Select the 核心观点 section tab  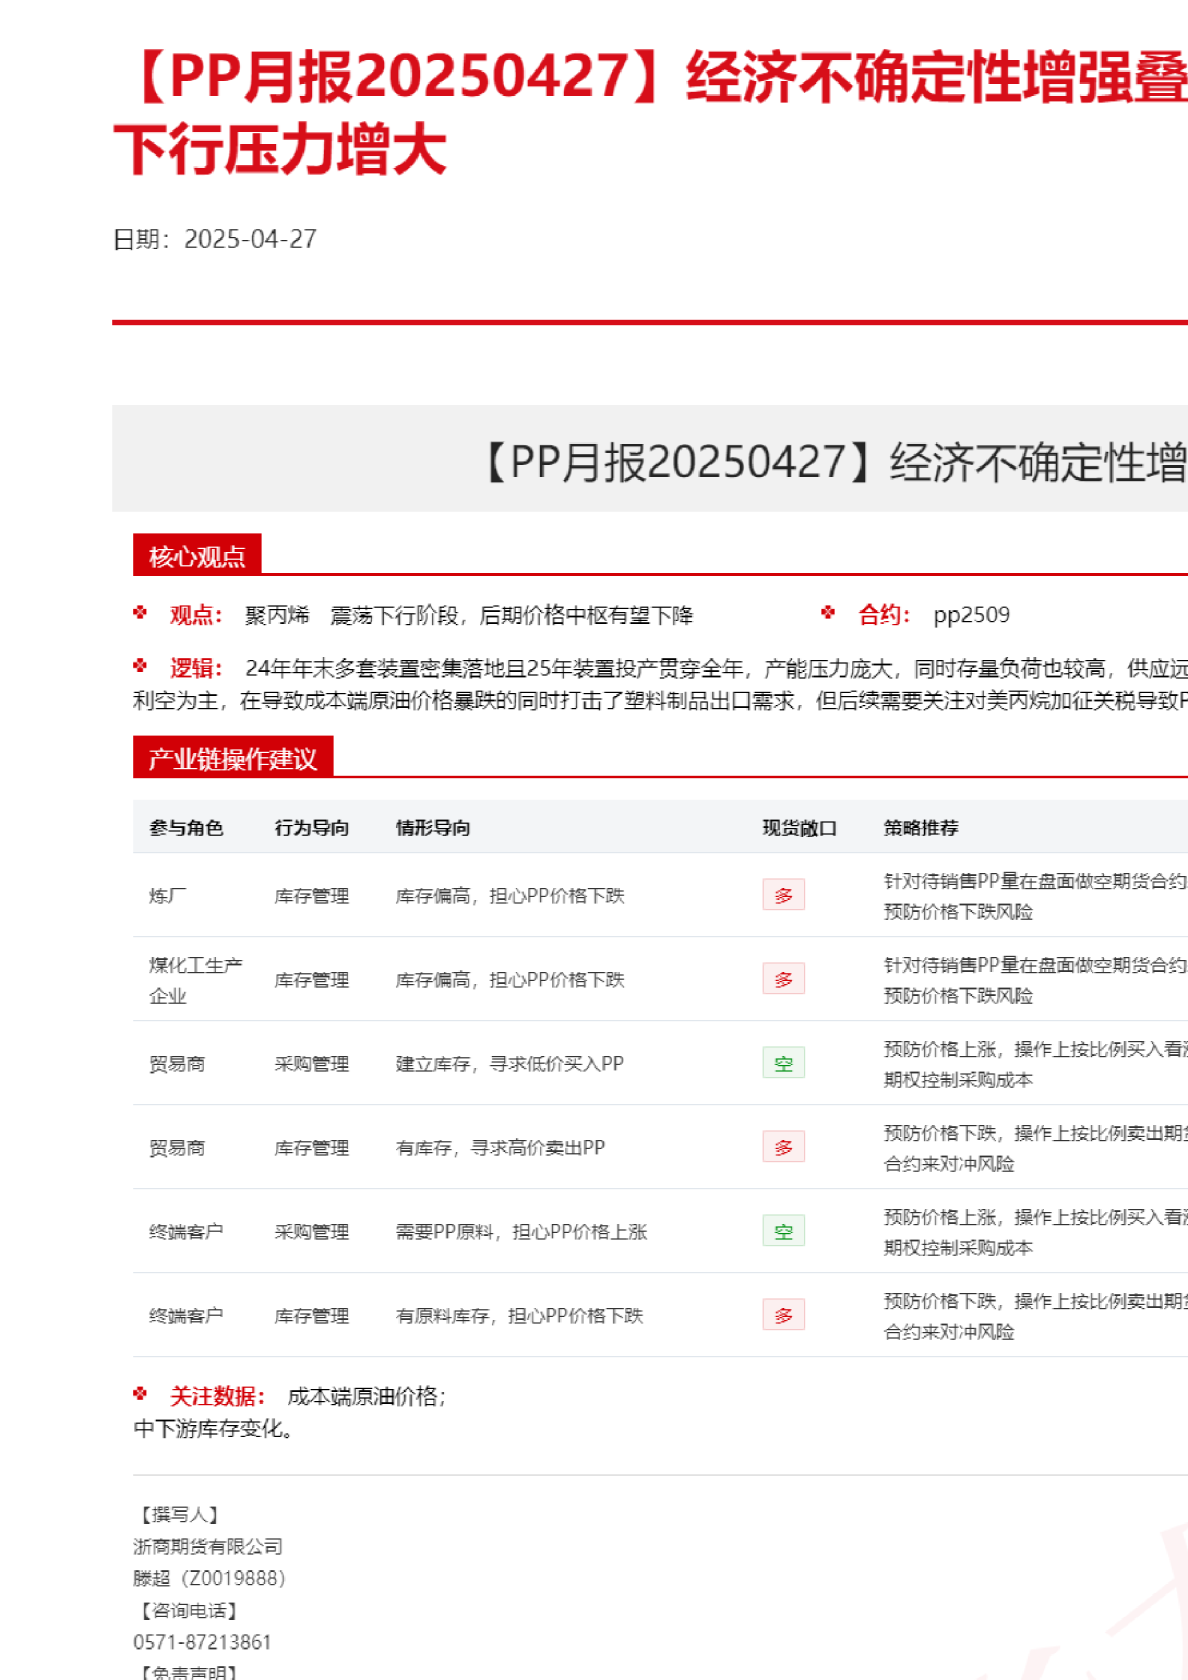(197, 556)
